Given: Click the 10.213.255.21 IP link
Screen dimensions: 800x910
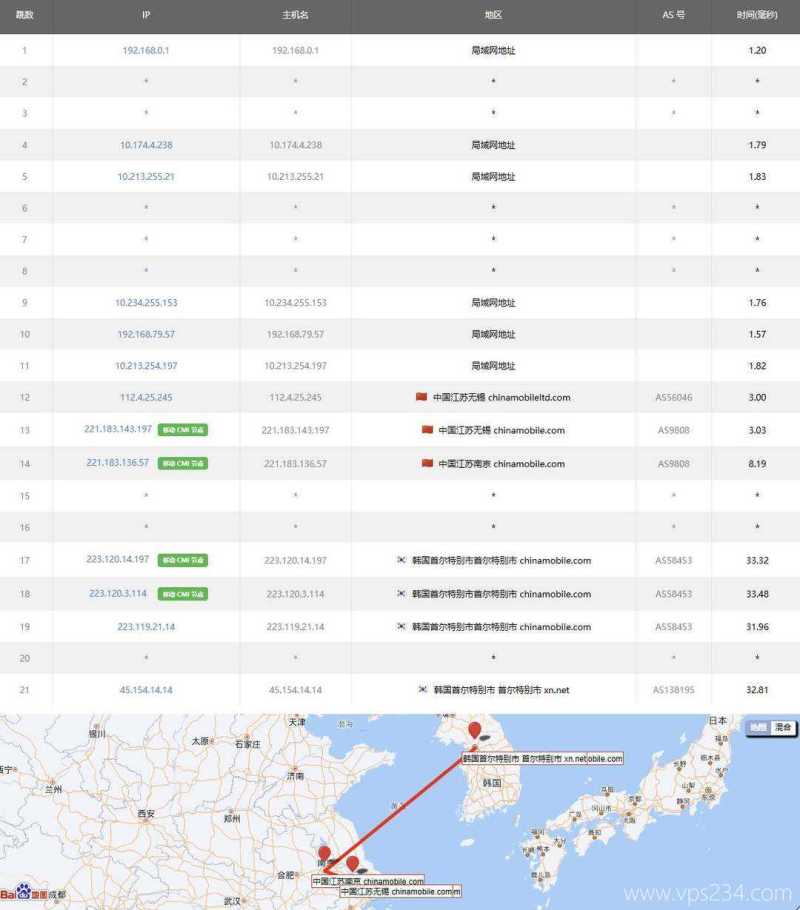Looking at the screenshot, I should (x=146, y=176).
